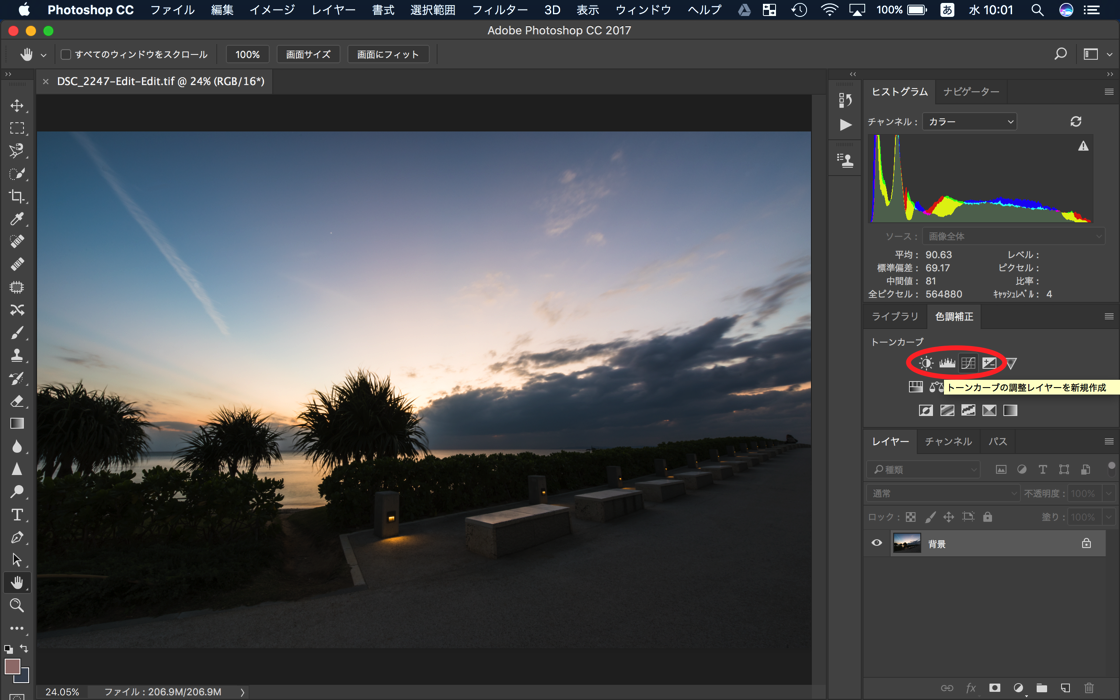Create a Curves adjustment layer

click(968, 363)
